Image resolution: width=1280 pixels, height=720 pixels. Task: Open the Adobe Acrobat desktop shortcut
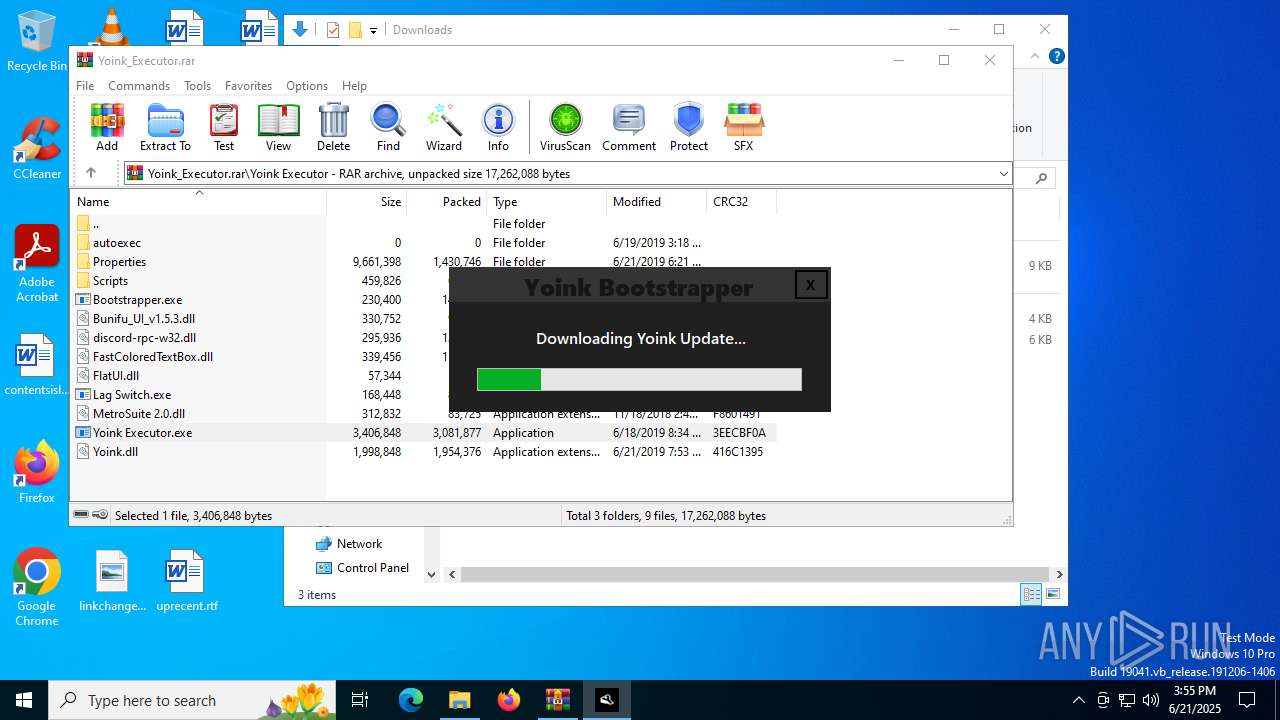37,264
